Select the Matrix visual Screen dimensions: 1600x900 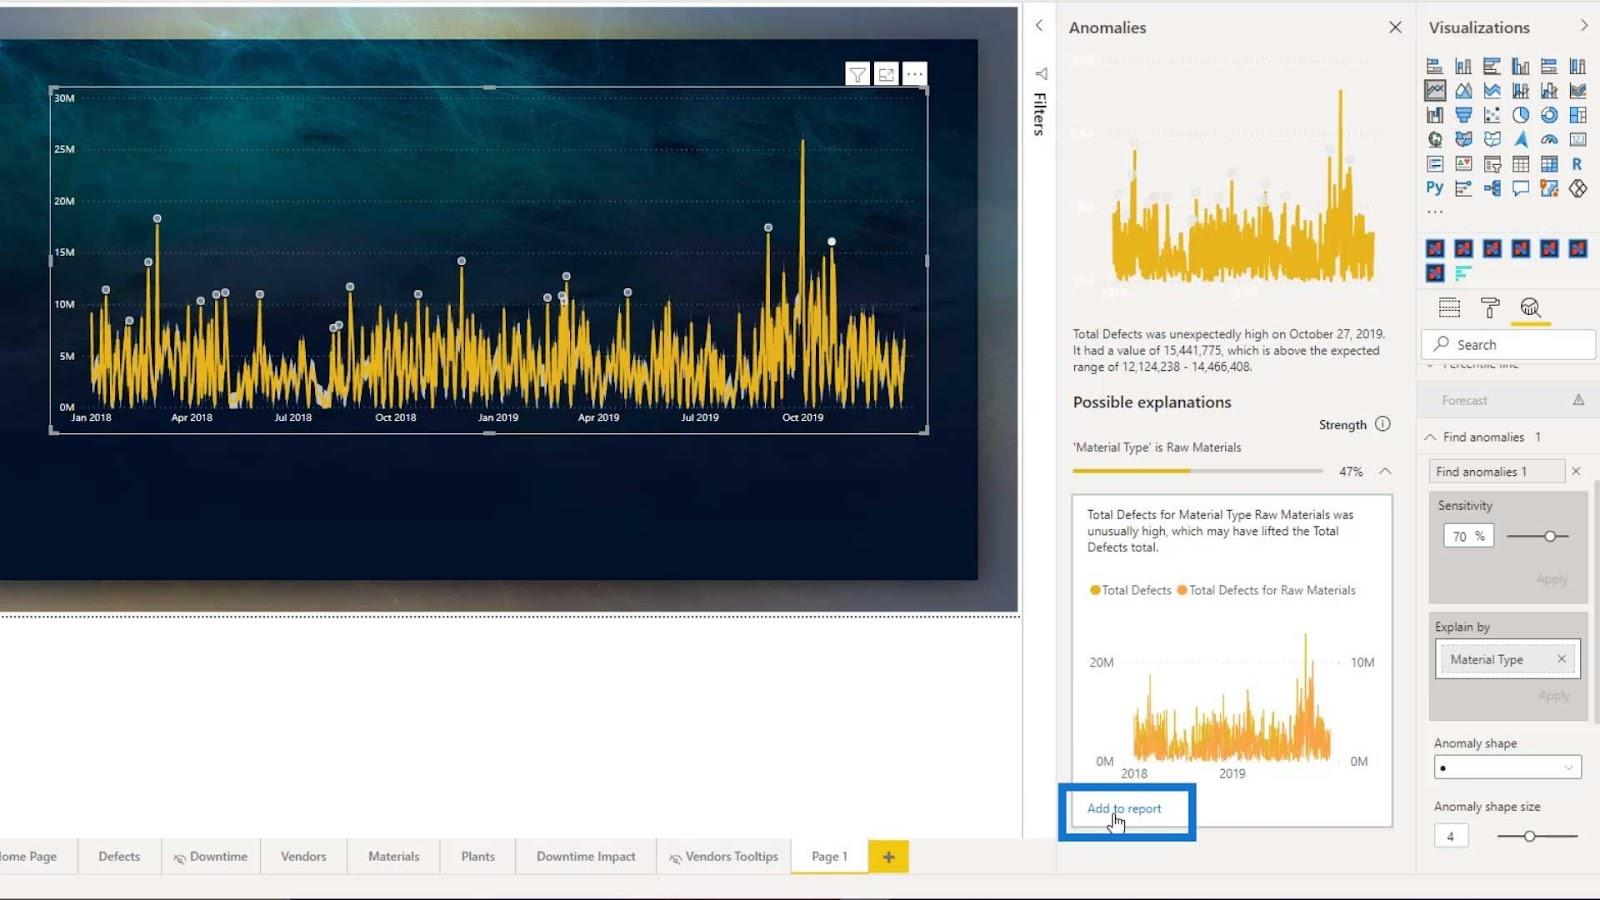pyautogui.click(x=1549, y=163)
